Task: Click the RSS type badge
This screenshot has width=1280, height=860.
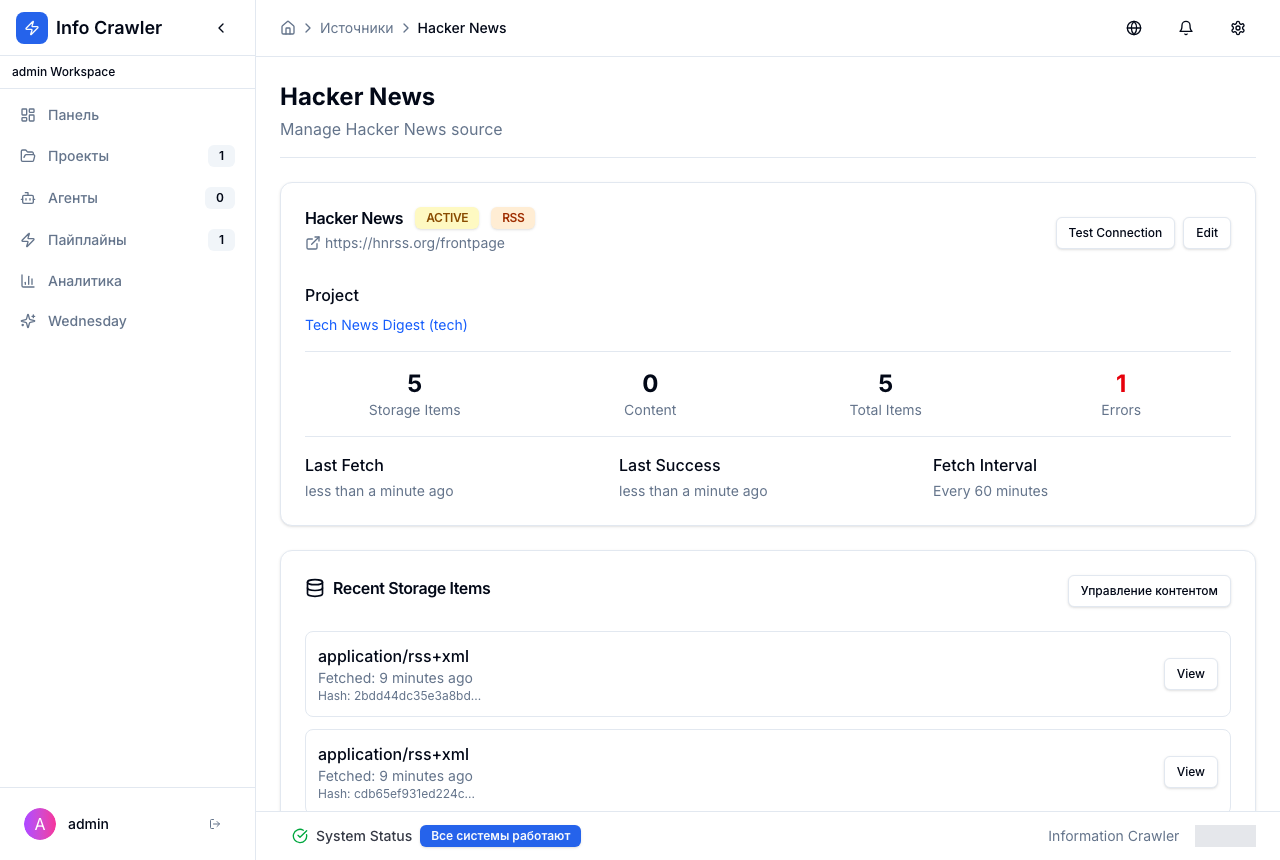Action: tap(513, 218)
